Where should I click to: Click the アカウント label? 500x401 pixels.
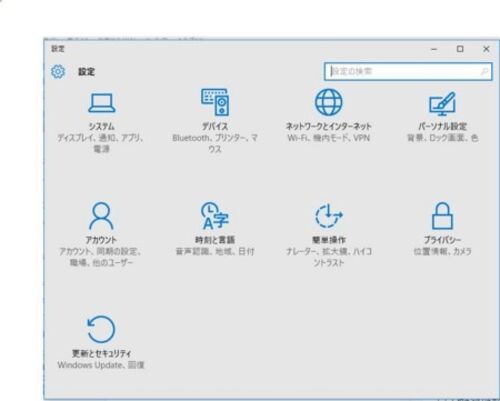point(102,240)
